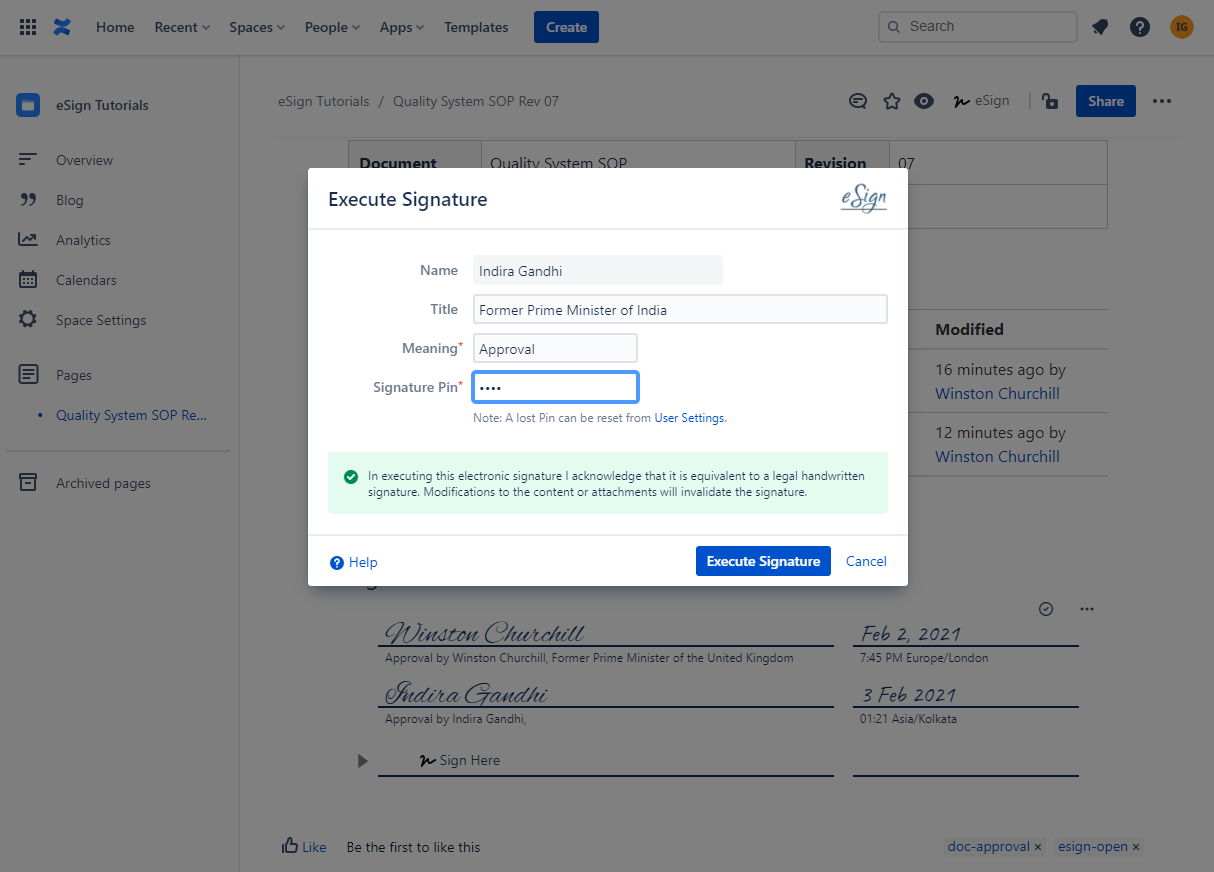
Task: Click the Execute Signature button
Action: (763, 561)
